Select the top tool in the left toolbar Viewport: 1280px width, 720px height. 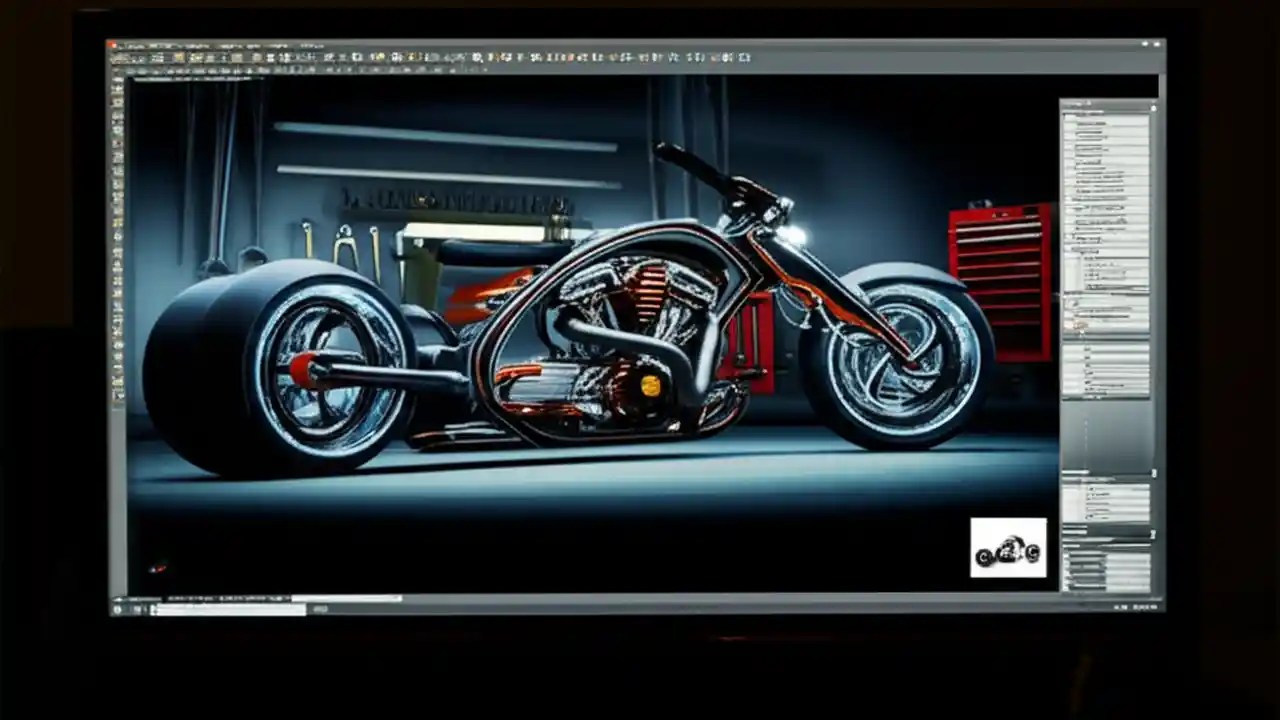click(117, 80)
